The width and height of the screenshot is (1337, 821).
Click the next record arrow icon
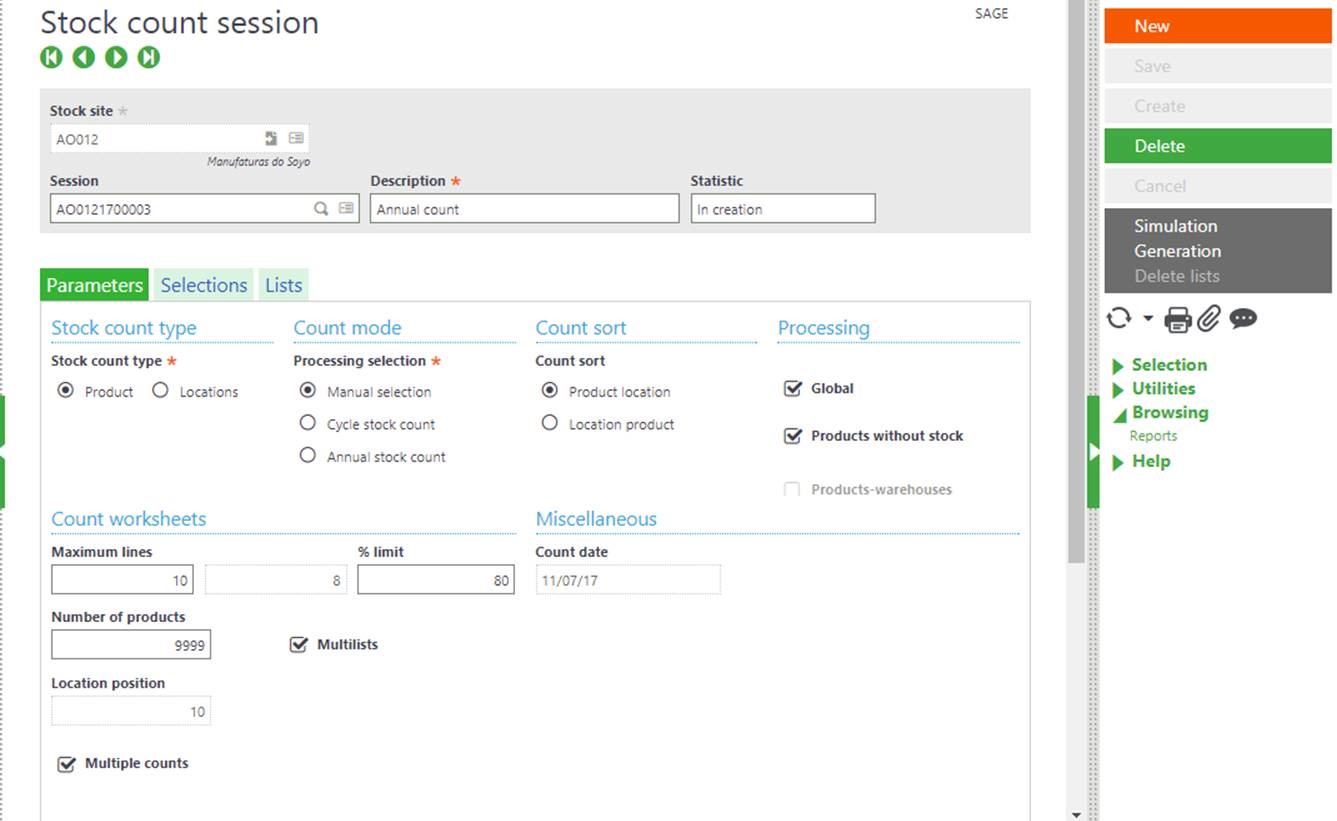pyautogui.click(x=116, y=57)
